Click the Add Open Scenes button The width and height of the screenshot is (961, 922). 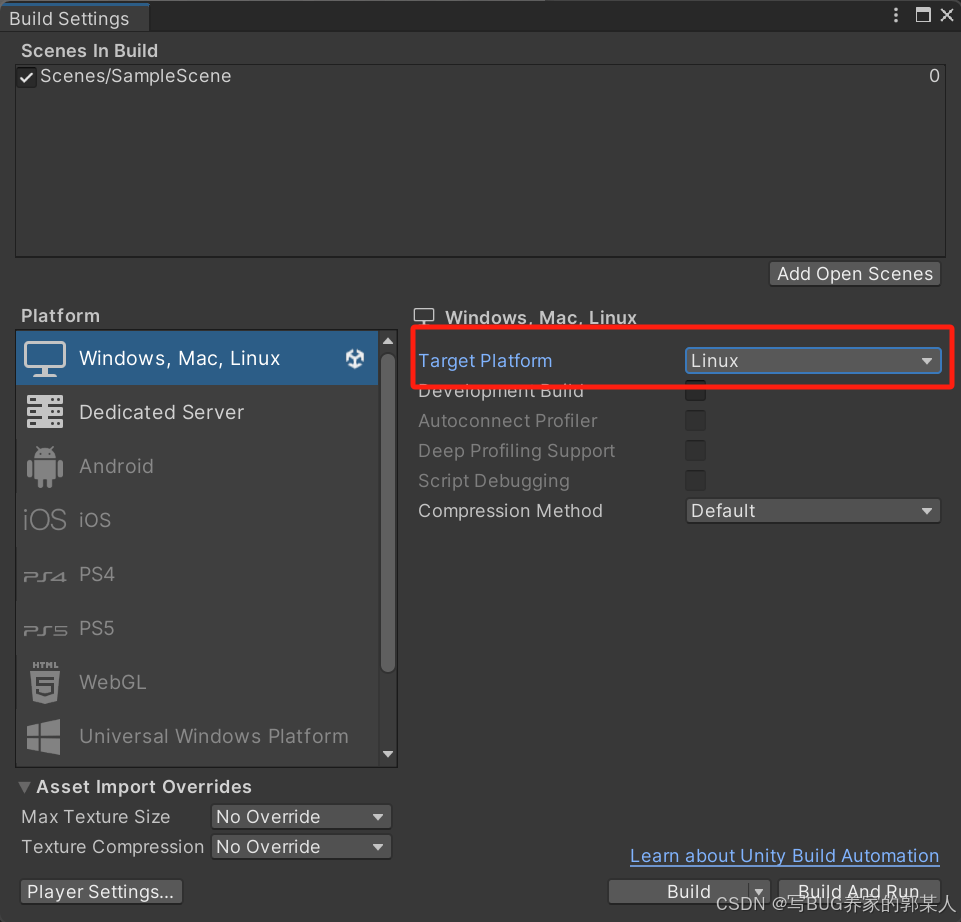pyautogui.click(x=855, y=273)
